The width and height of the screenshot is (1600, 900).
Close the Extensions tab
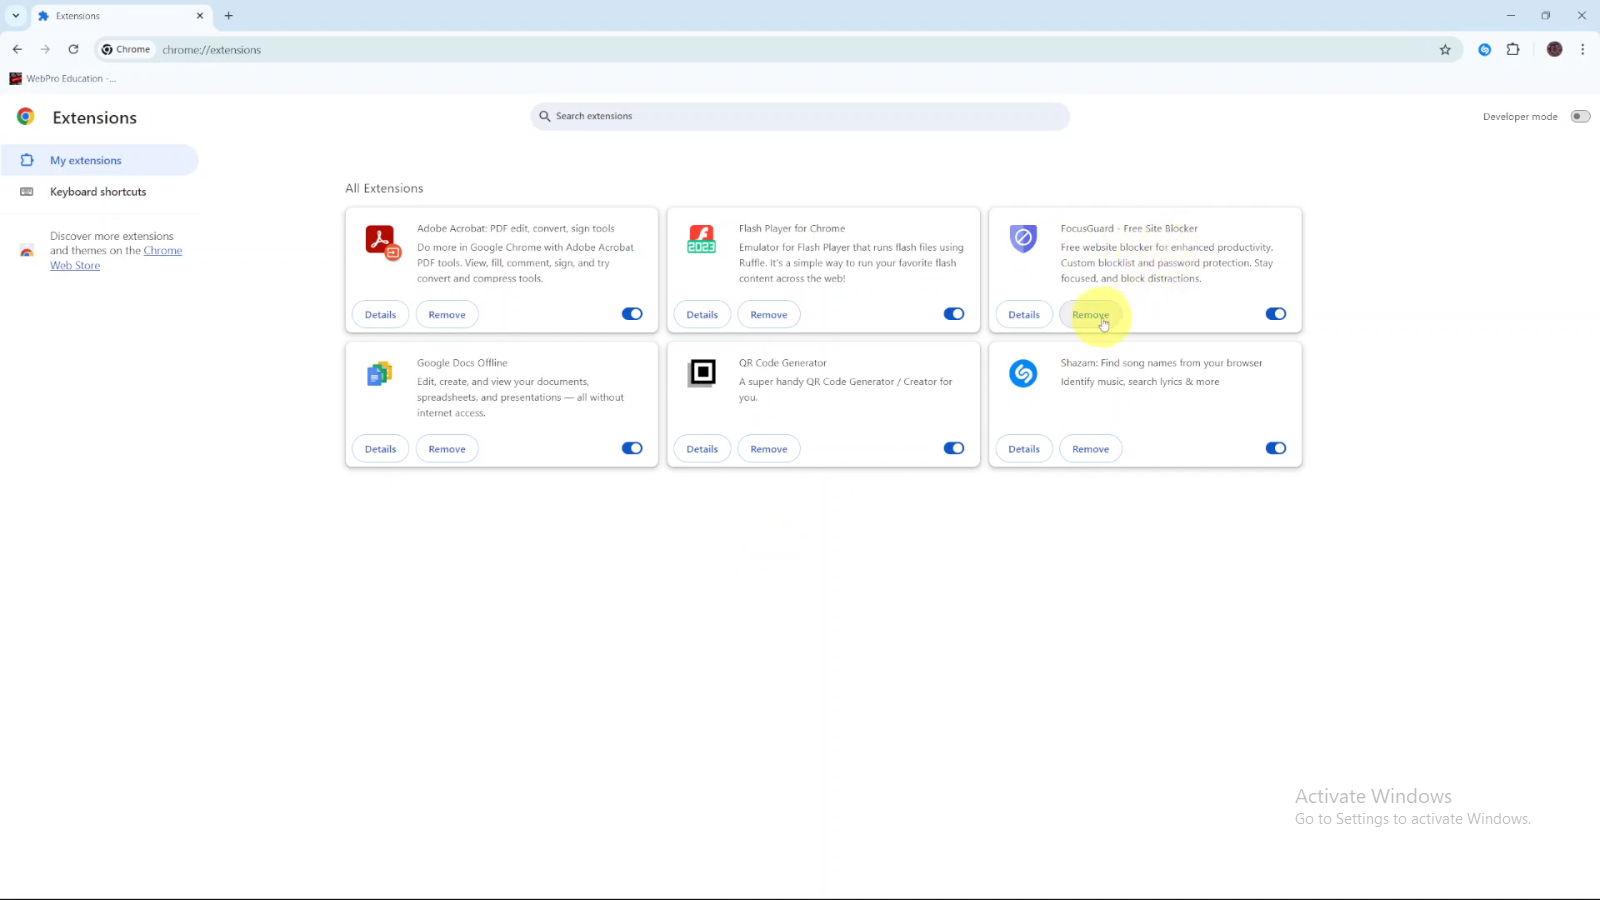pos(200,16)
